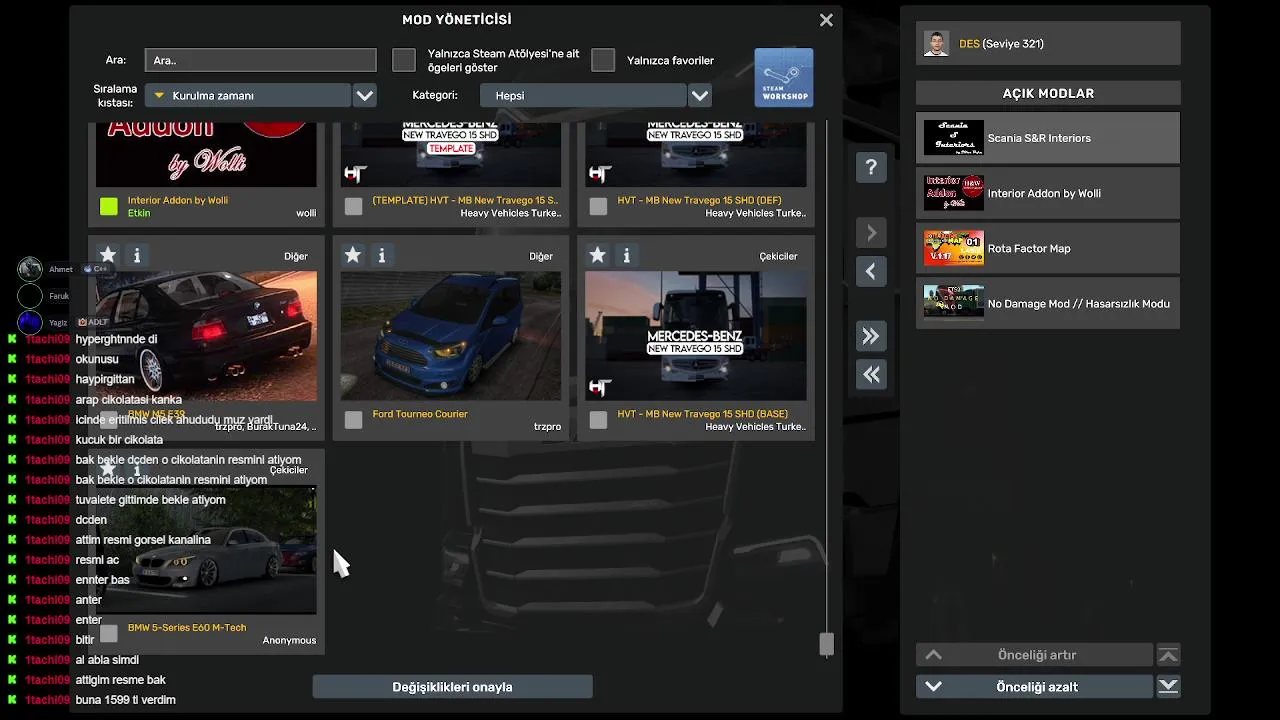Screen dimensions: 1280x720
Task: Activate all mods with double right arrow
Action: [871, 336]
